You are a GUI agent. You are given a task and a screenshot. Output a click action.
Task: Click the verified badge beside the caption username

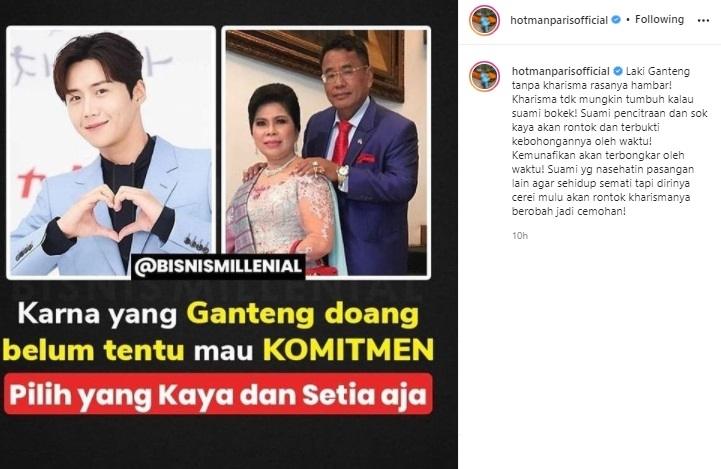pos(618,71)
